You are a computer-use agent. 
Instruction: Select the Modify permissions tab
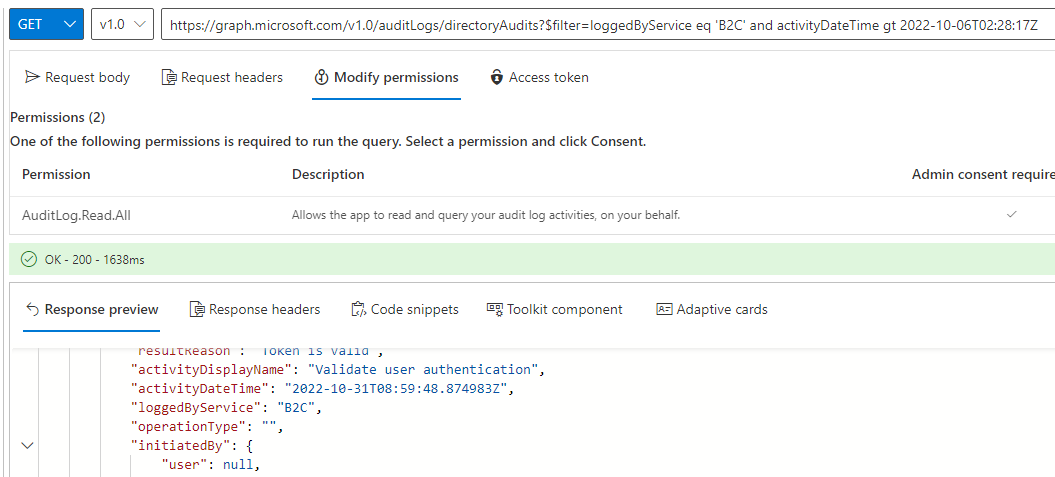pyautogui.click(x=386, y=77)
